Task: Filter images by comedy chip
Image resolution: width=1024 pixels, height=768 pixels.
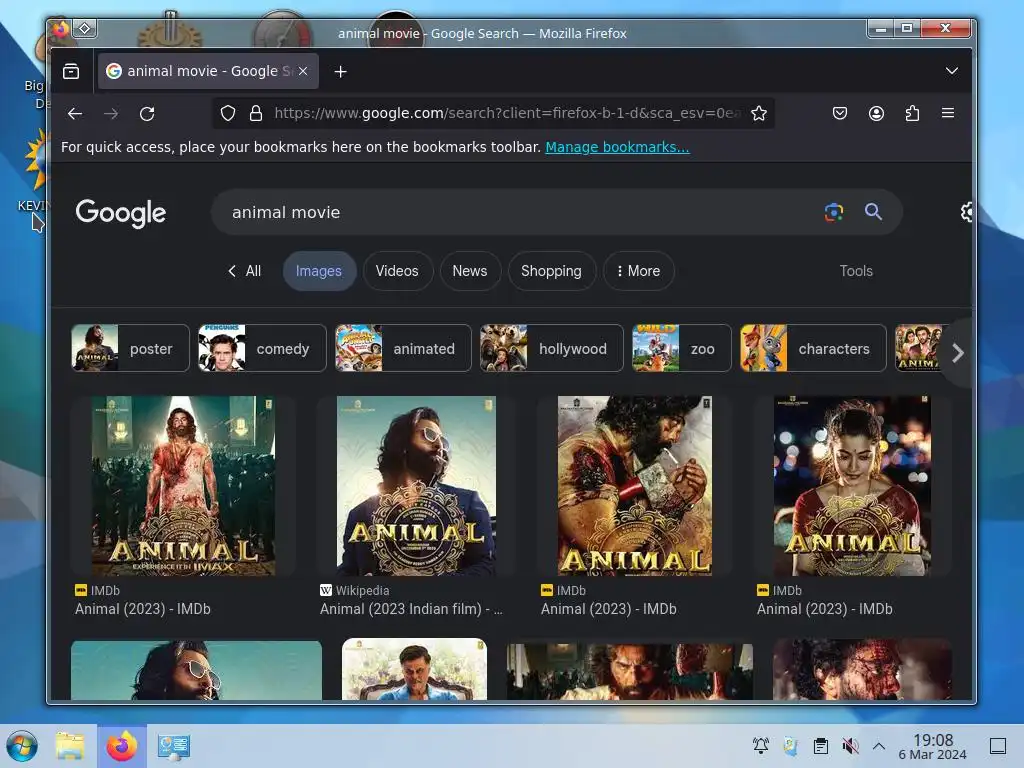Action: (262, 349)
